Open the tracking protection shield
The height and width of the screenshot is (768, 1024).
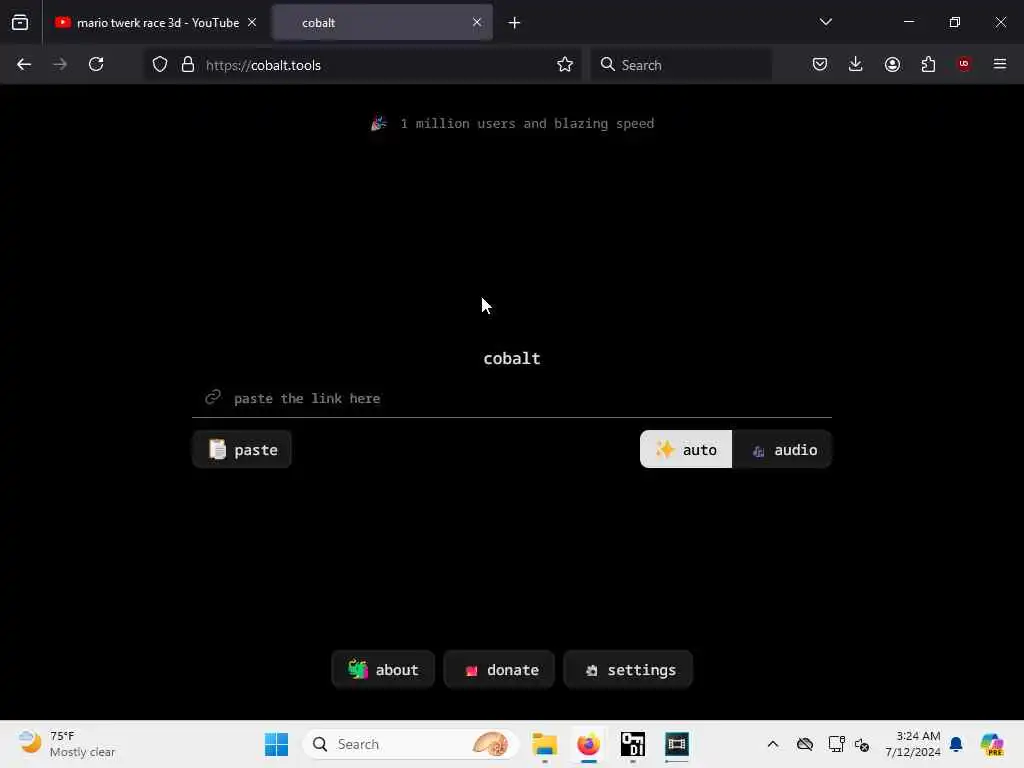(160, 64)
